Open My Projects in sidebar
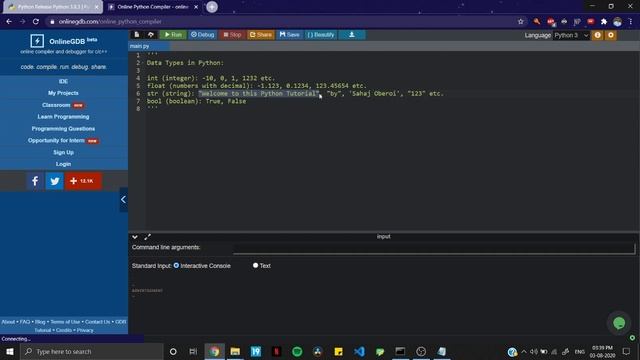Screen dimensions: 640x360 tap(63, 93)
